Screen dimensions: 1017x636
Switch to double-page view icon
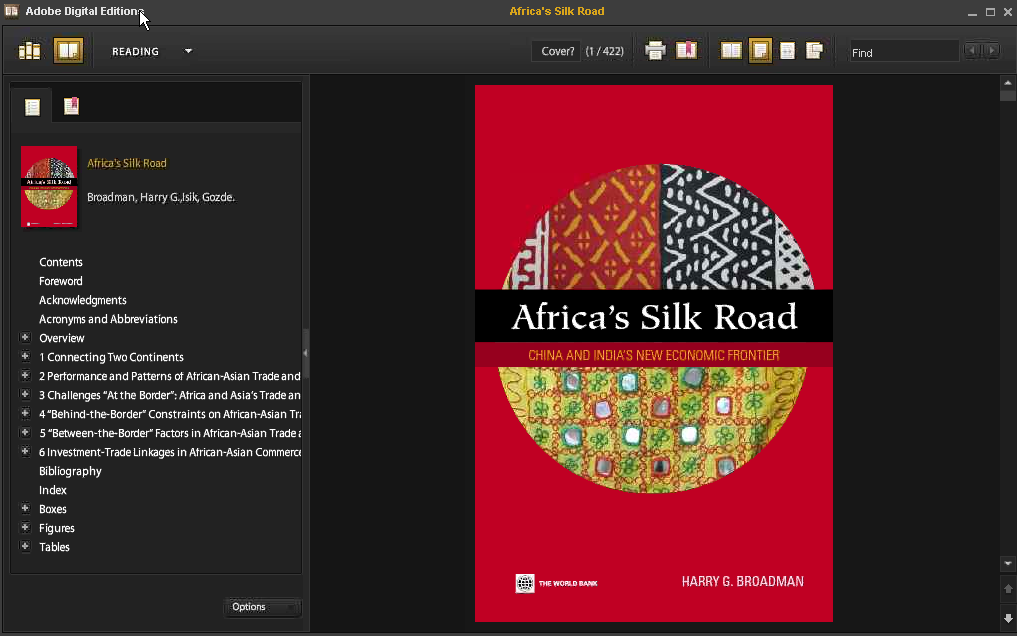(x=731, y=51)
